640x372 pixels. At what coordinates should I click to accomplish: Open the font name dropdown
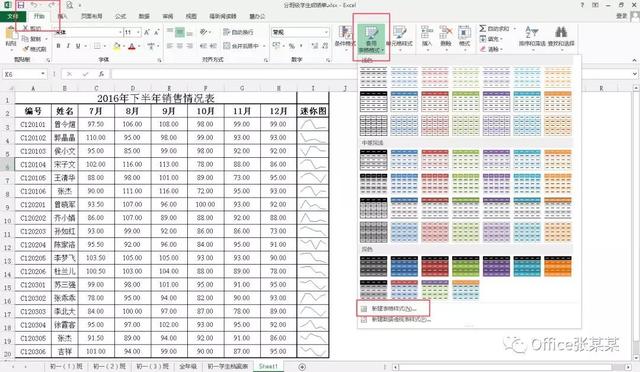click(120, 32)
